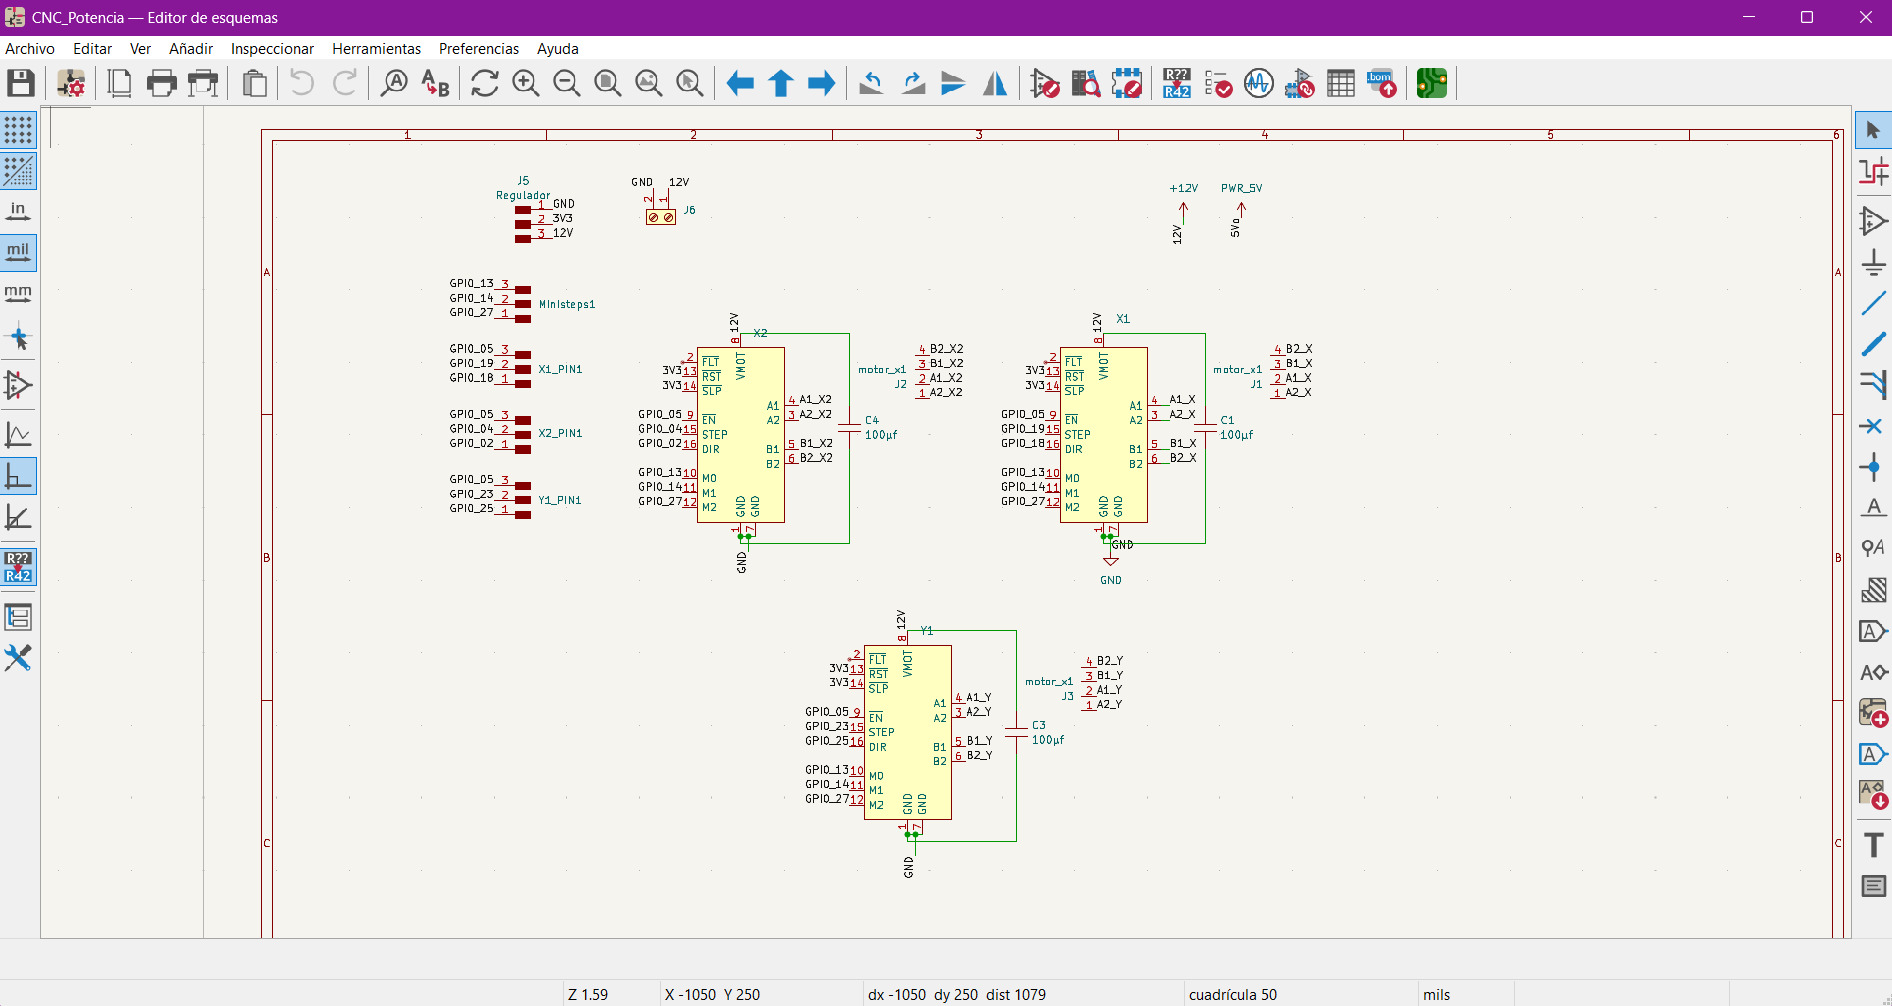Zoom to fit the page
The height and width of the screenshot is (1006, 1892).
click(608, 83)
